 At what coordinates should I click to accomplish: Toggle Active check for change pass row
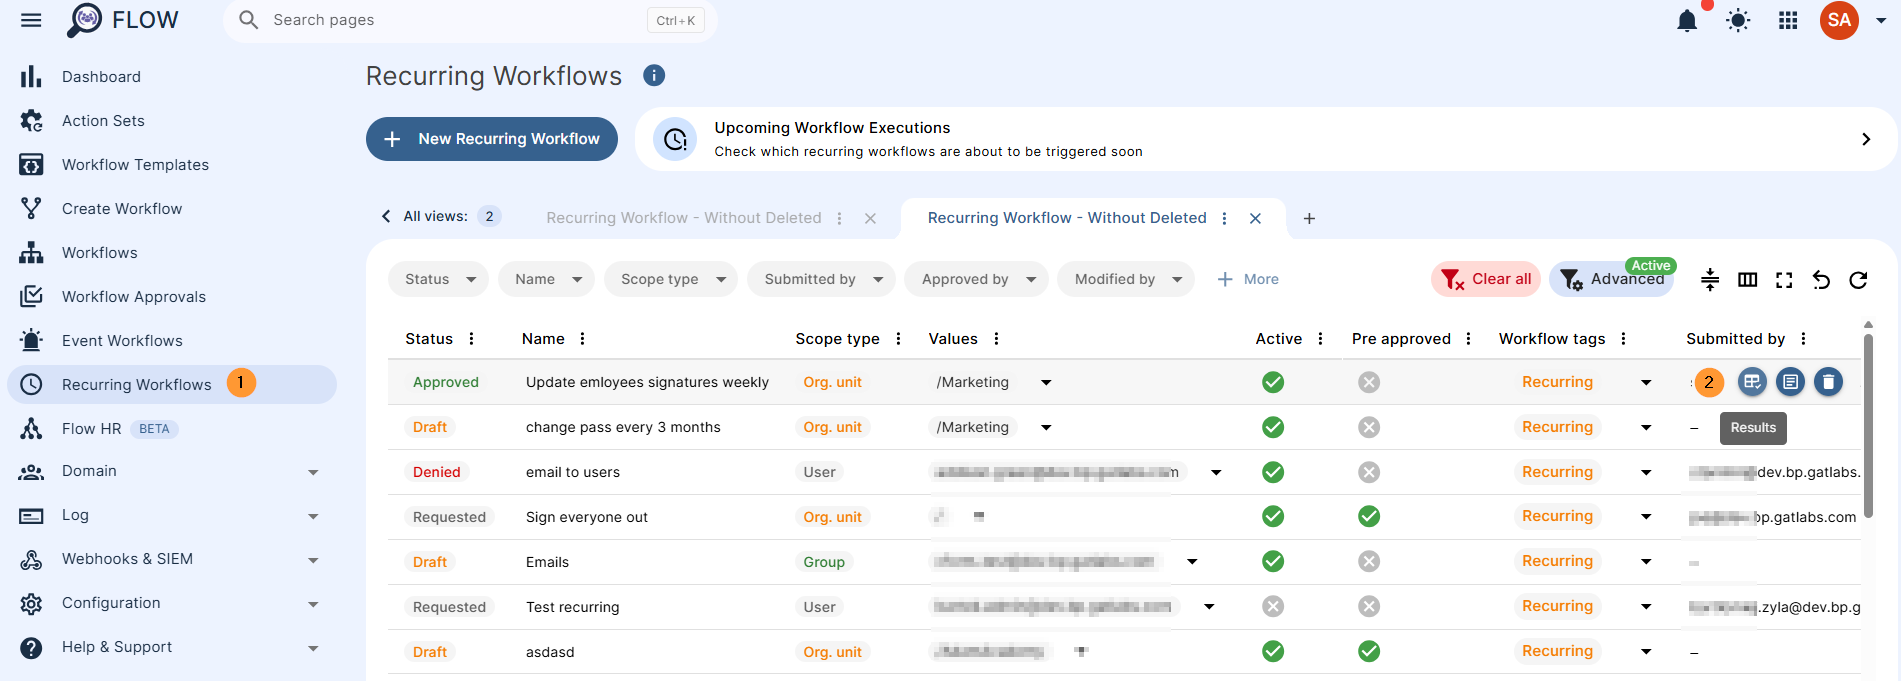pos(1273,427)
